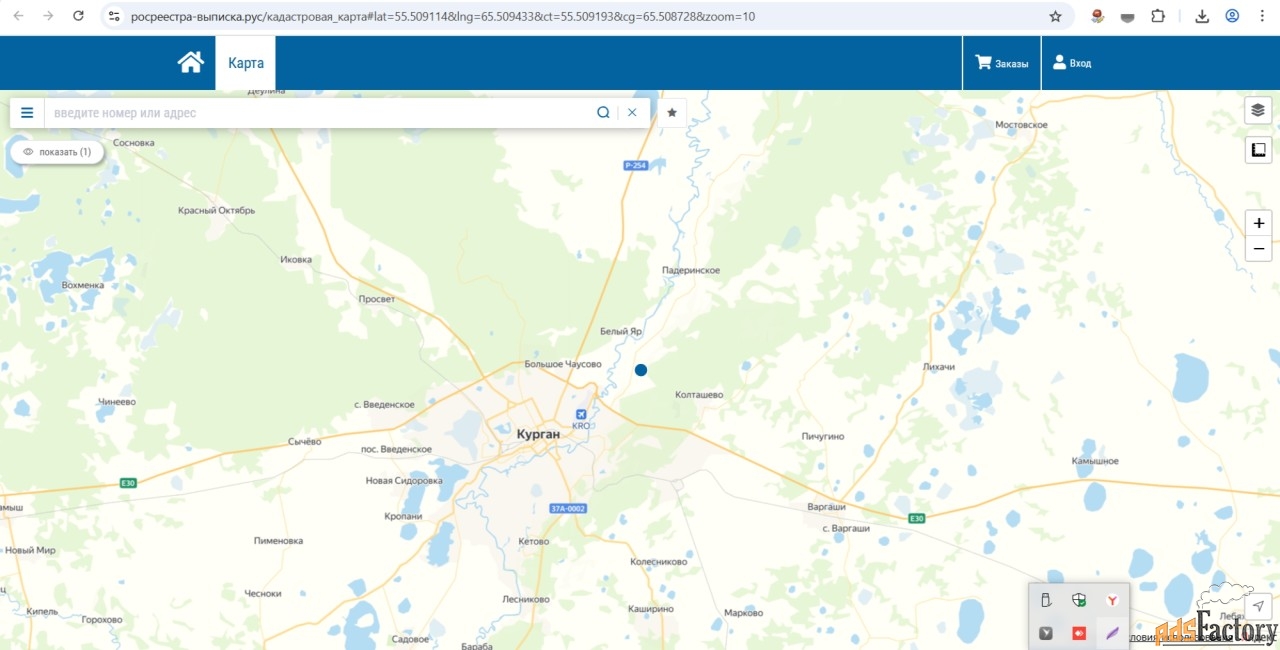Select the Красный Октябрь label on the map
This screenshot has height=650, width=1280.
(x=216, y=211)
